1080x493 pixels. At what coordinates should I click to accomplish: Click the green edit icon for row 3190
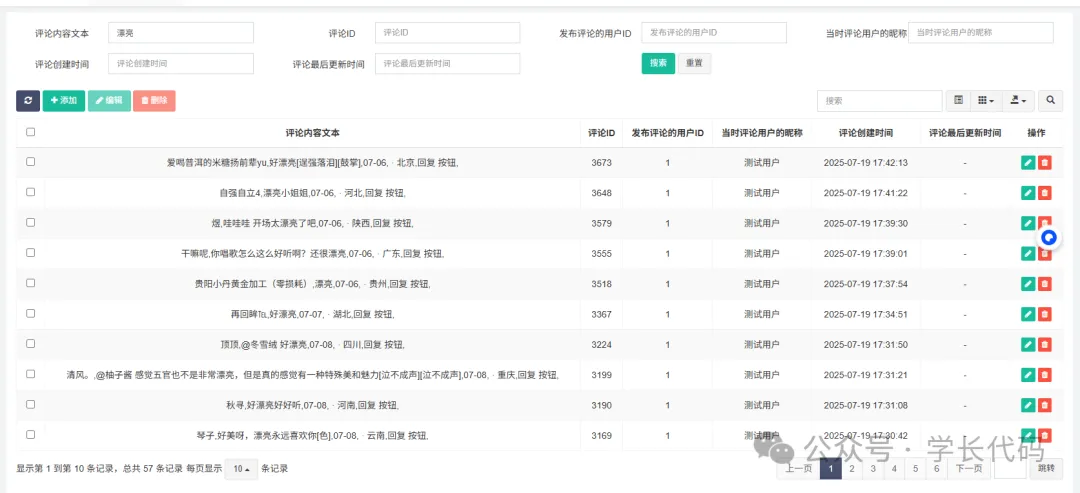[x=1028, y=405]
